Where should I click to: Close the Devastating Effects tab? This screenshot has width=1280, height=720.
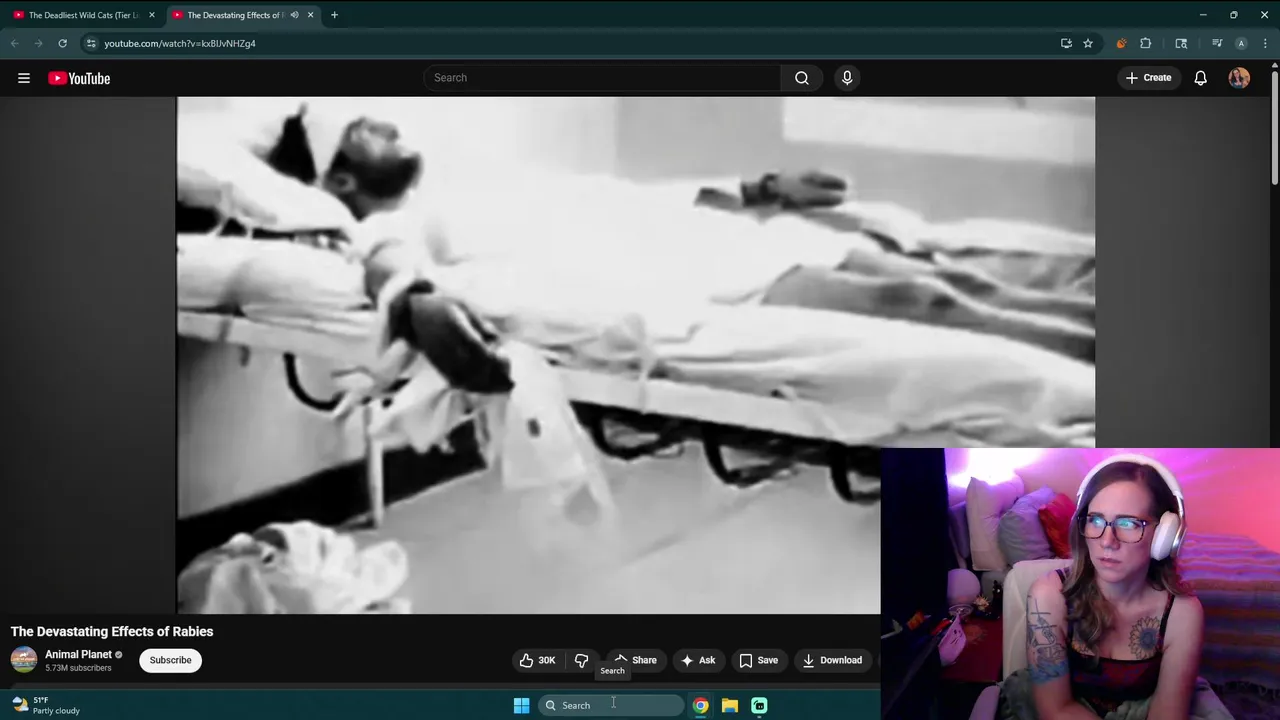click(310, 15)
